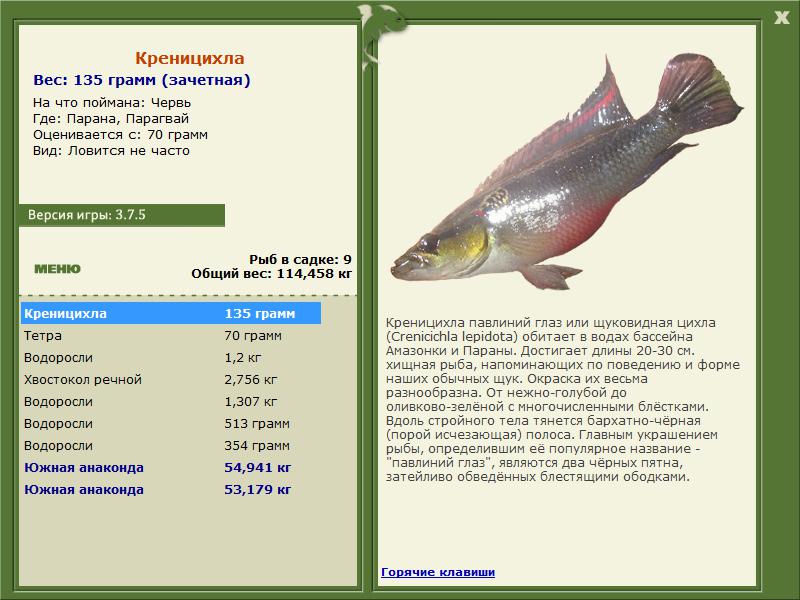Close the fish info window with X
The height and width of the screenshot is (600, 800).
click(x=781, y=18)
